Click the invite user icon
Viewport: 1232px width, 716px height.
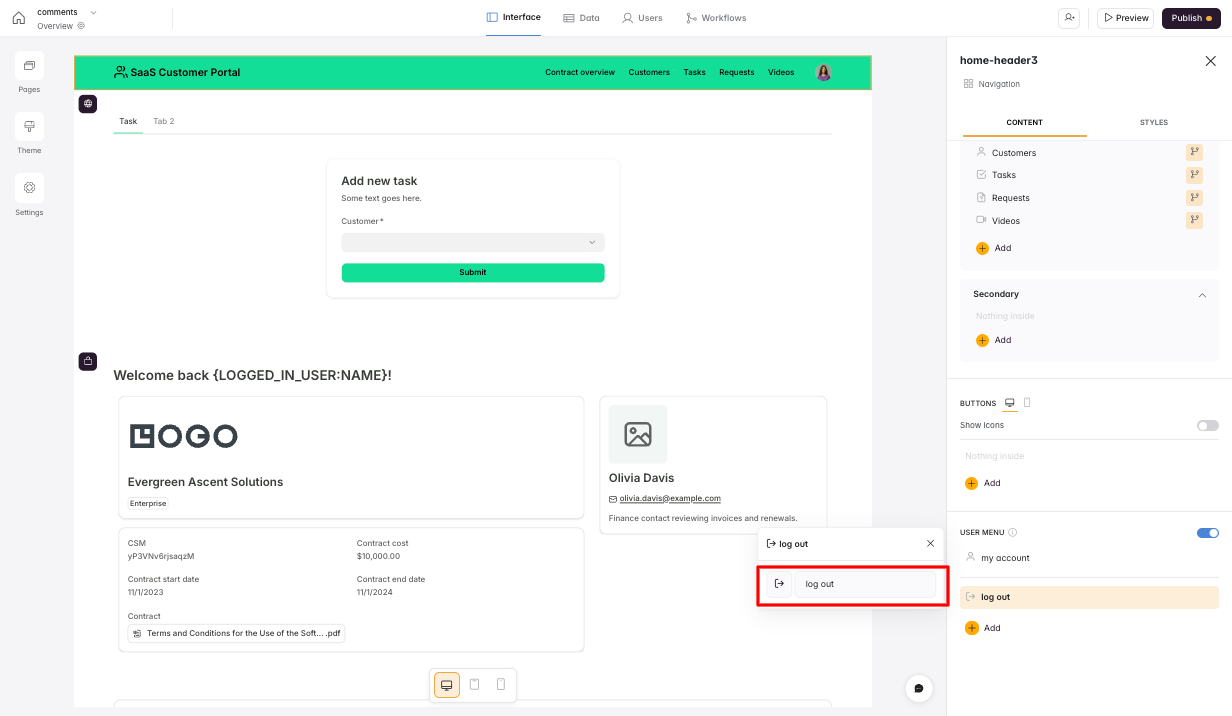coord(1071,18)
